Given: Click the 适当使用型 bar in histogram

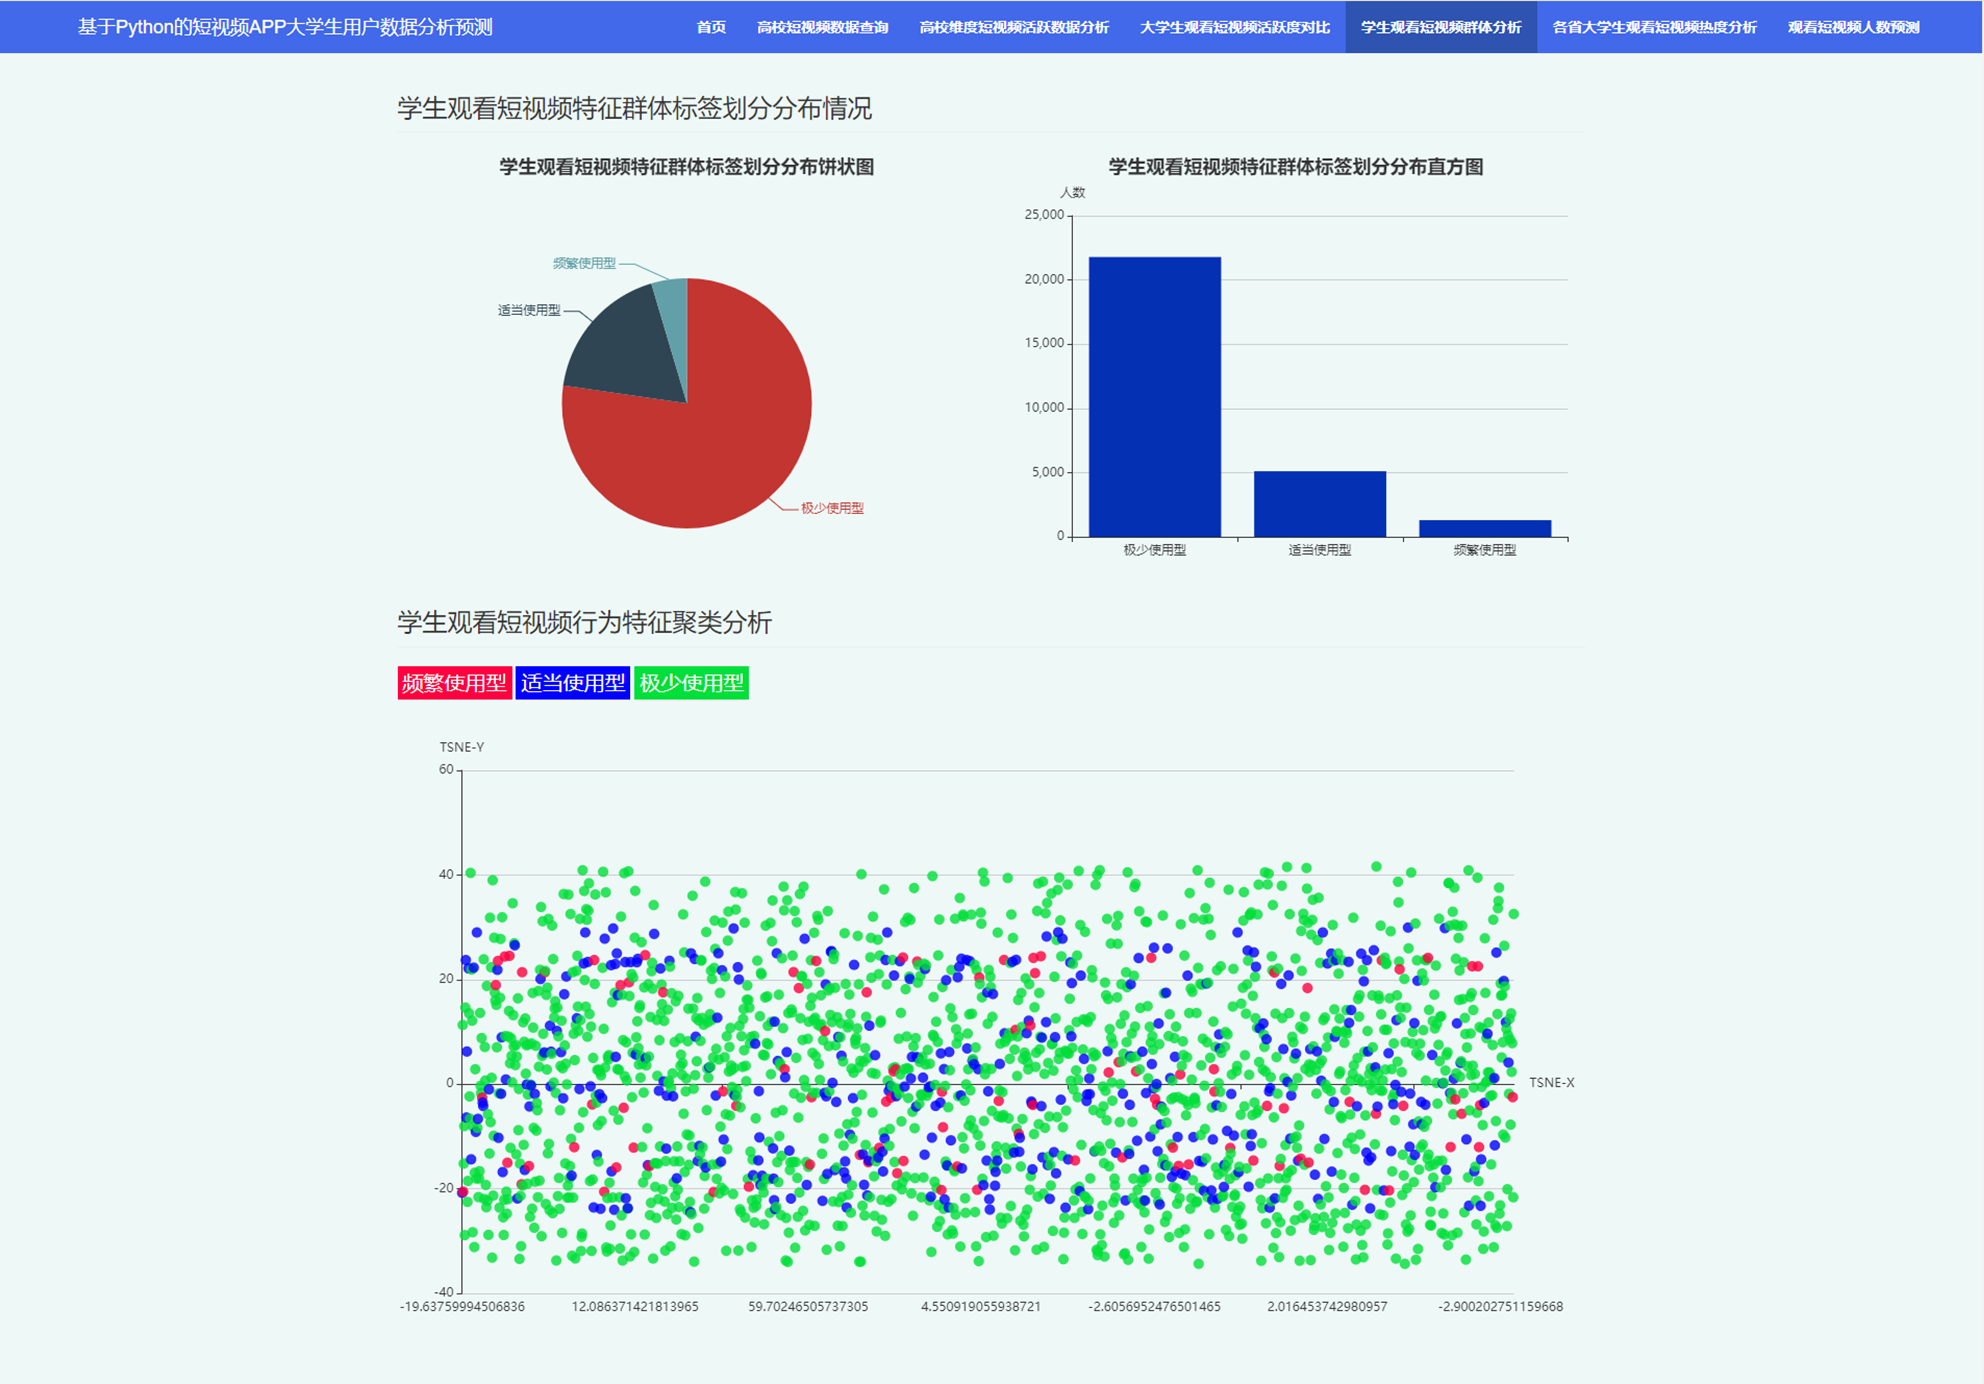Looking at the screenshot, I should click(x=1319, y=503).
